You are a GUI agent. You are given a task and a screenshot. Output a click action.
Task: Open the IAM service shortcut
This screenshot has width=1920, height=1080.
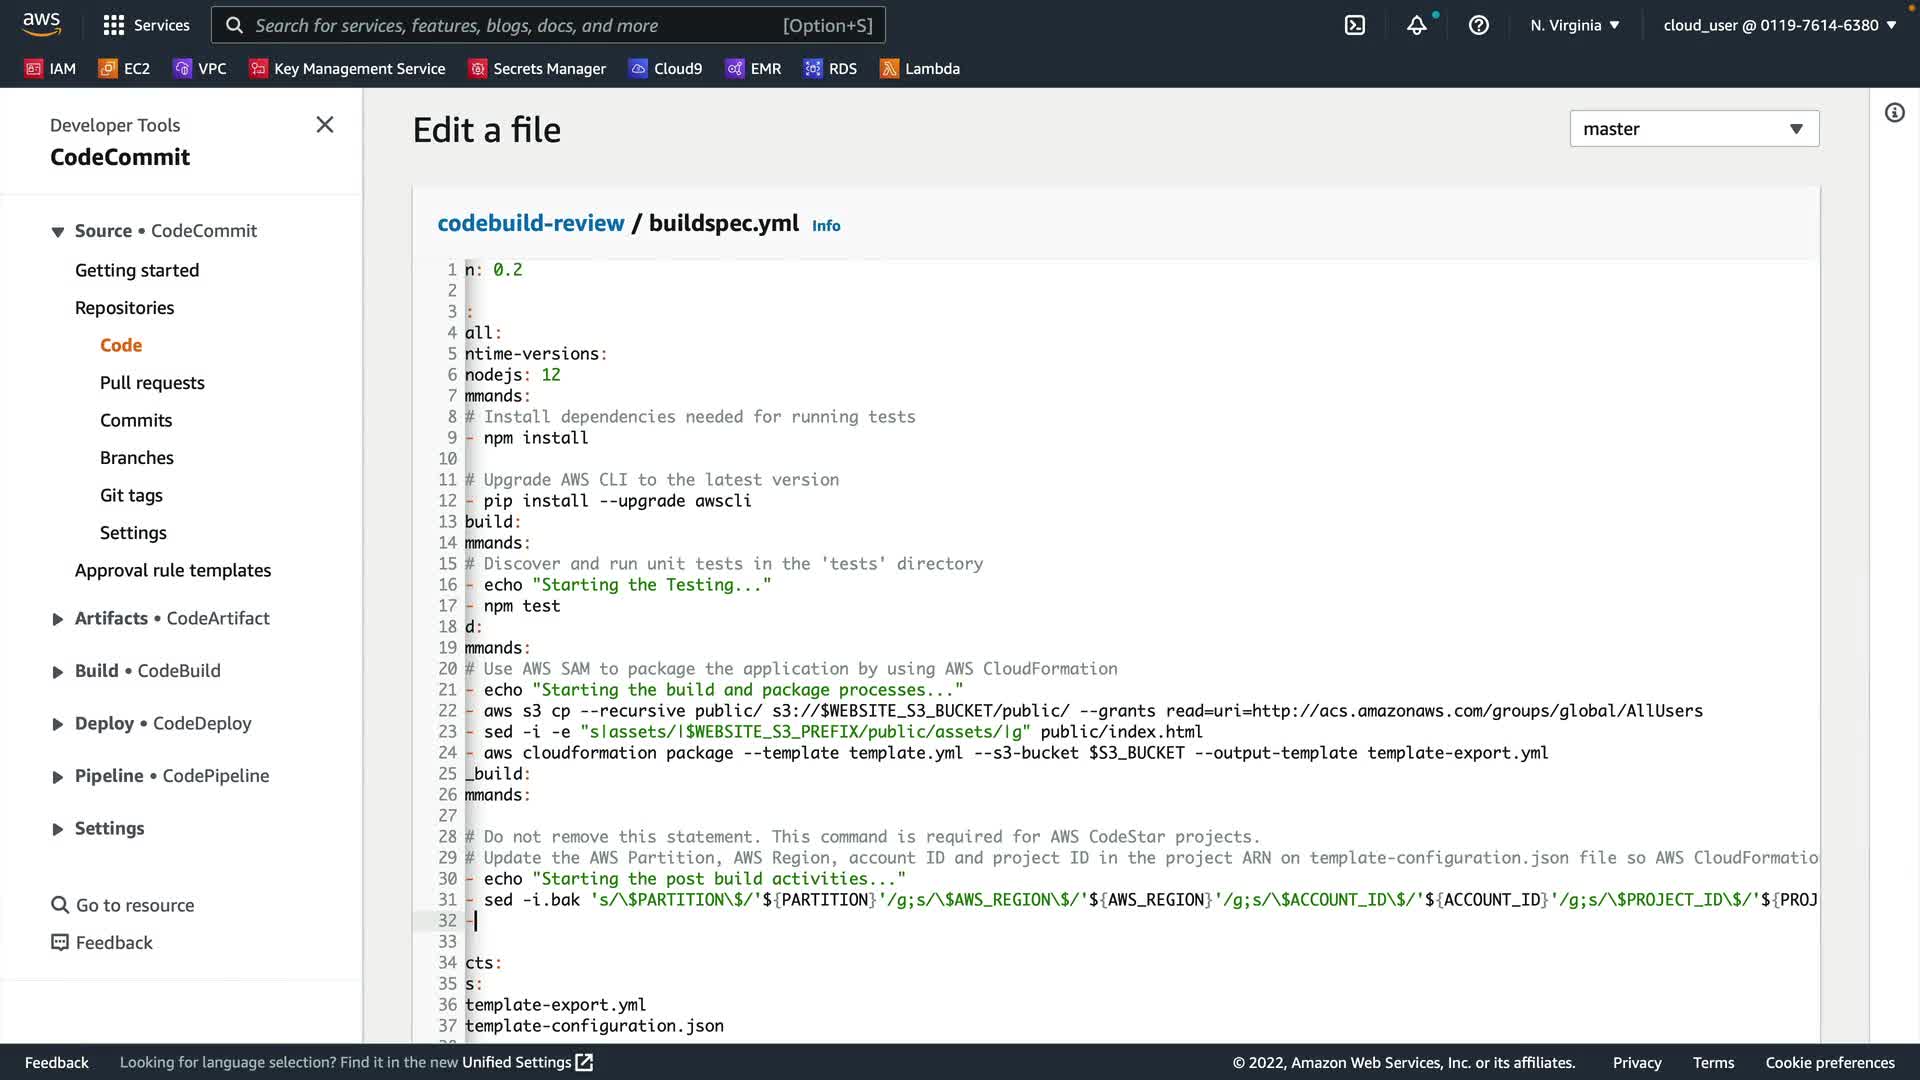(51, 68)
